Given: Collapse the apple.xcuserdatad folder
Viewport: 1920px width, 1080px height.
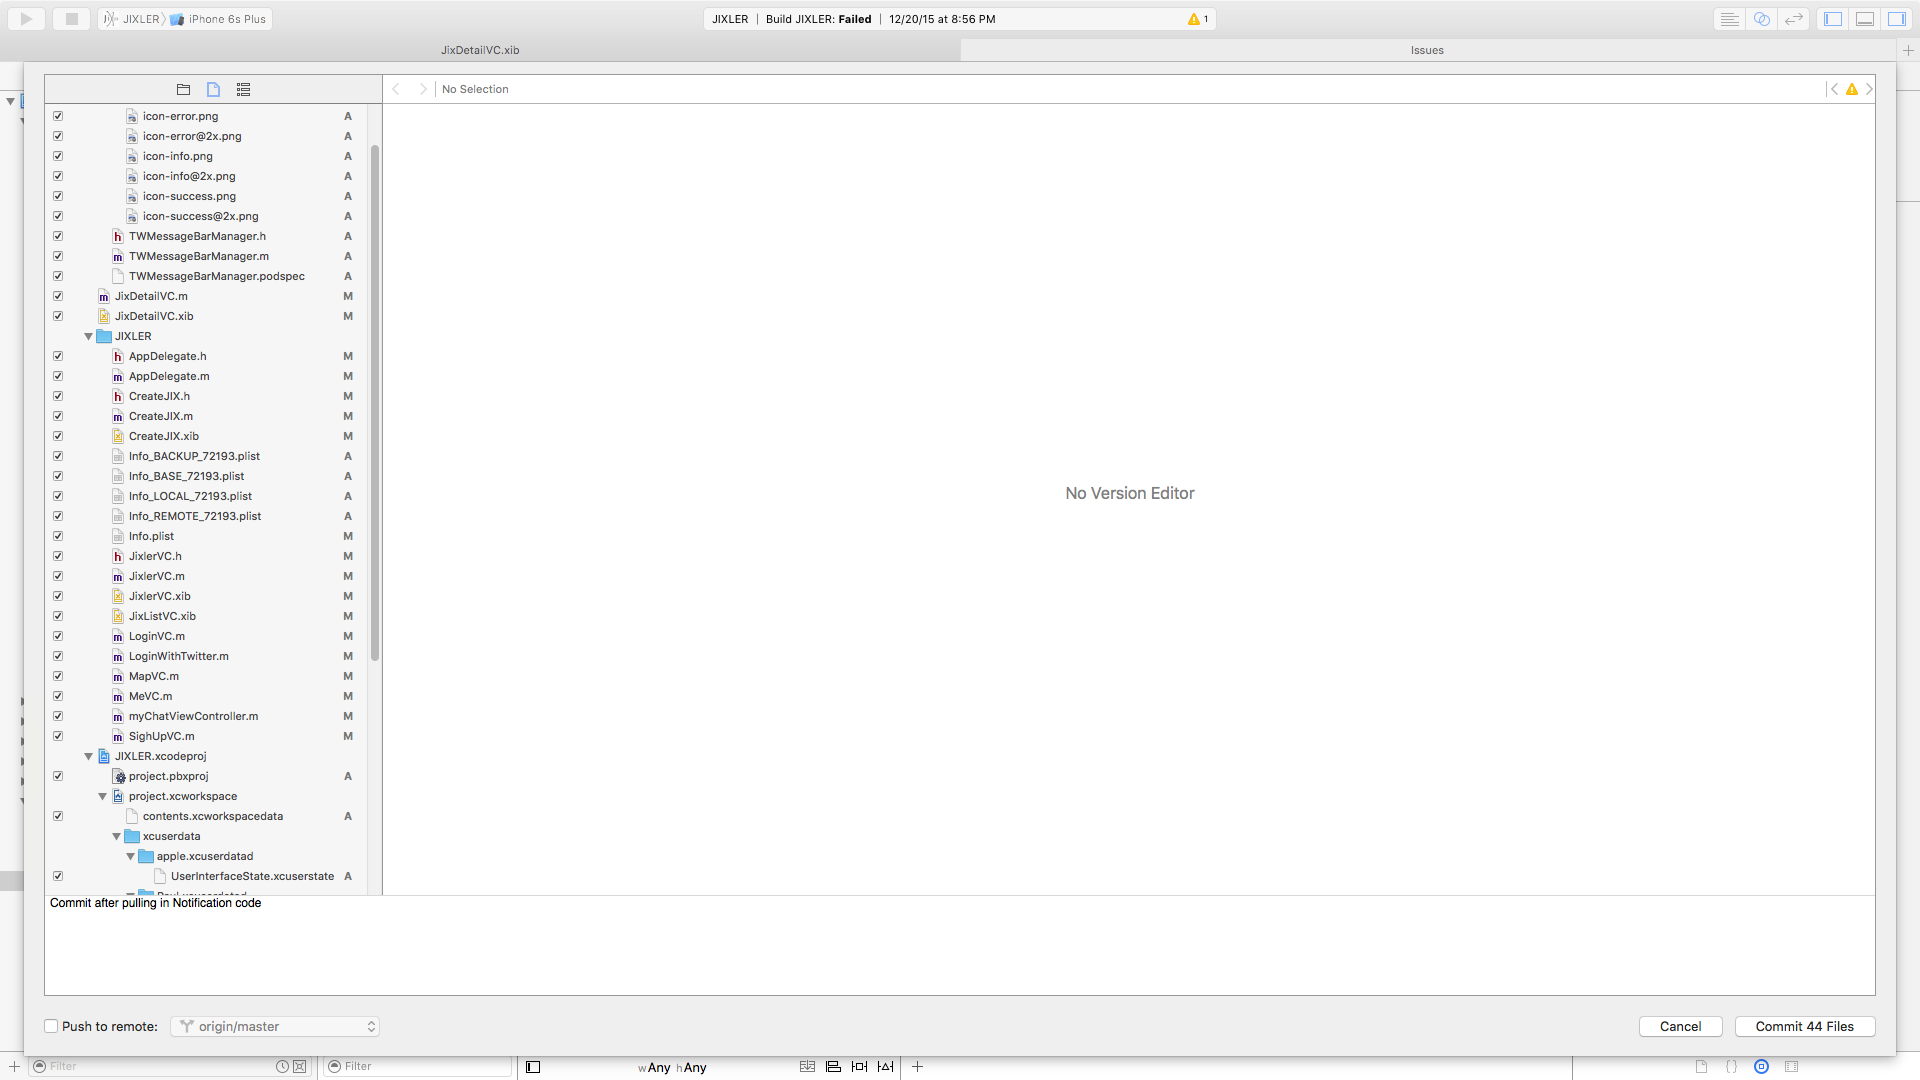Looking at the screenshot, I should (x=131, y=856).
